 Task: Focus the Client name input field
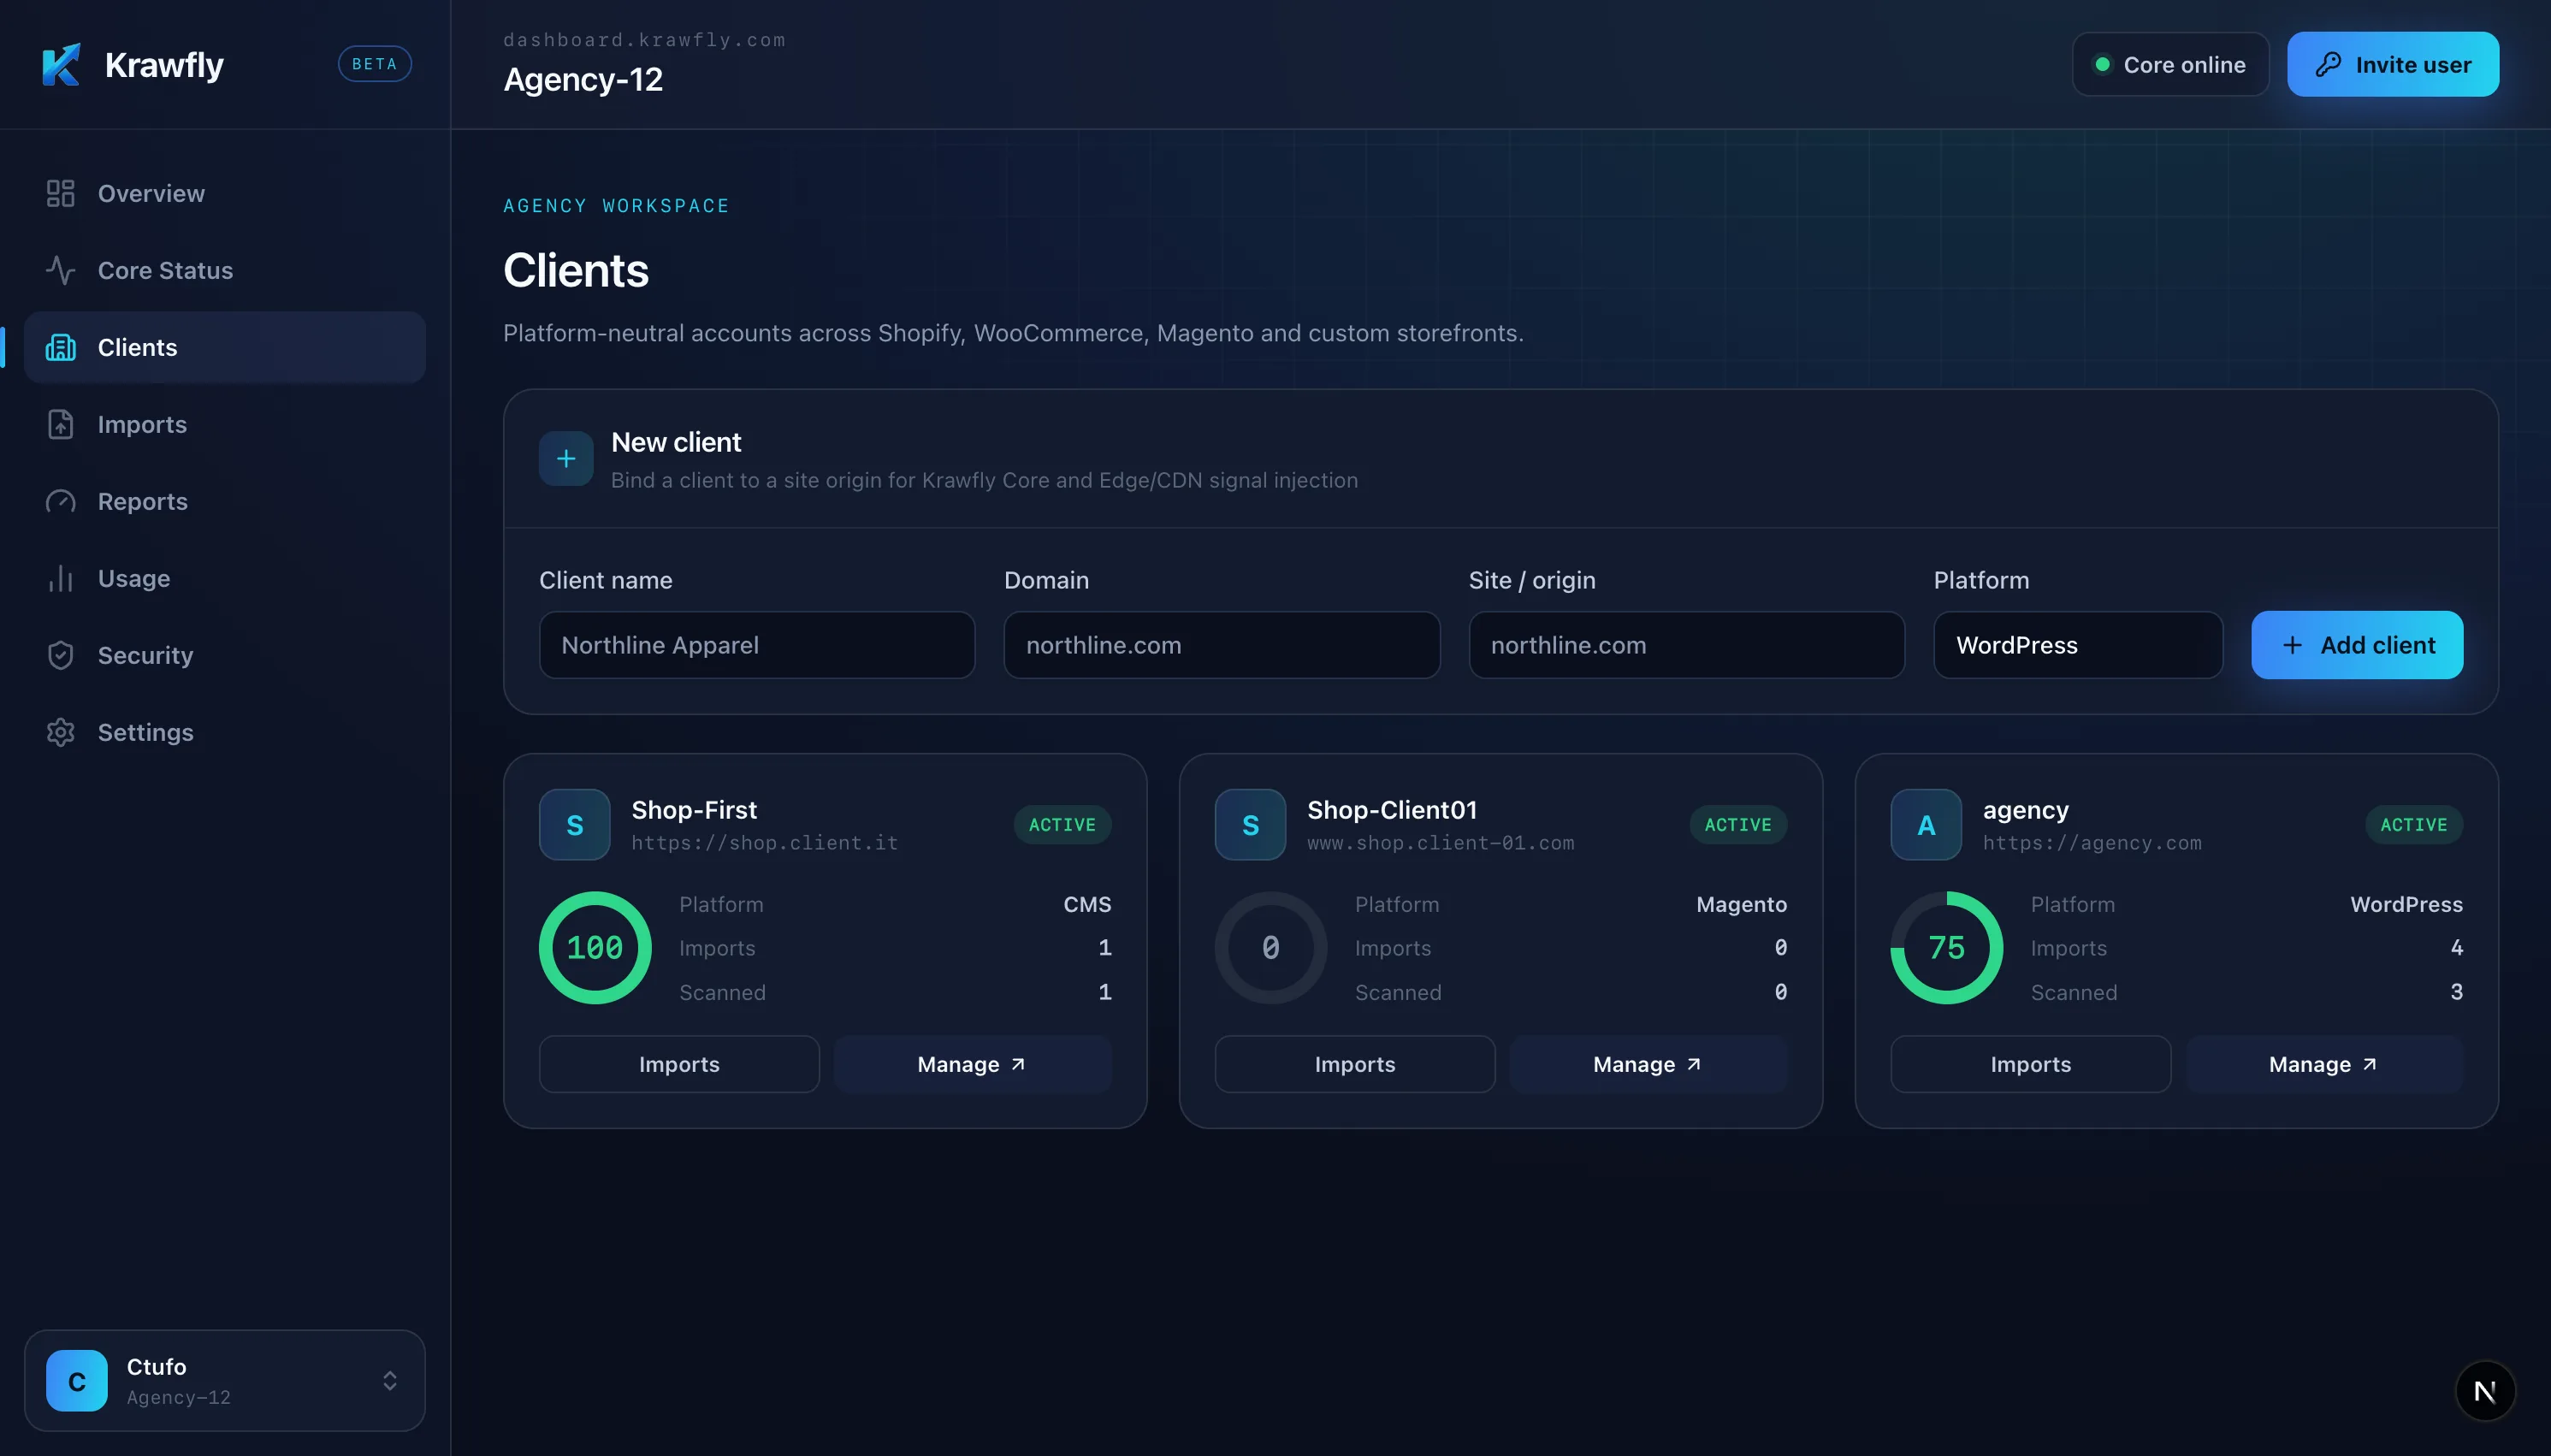tap(757, 645)
